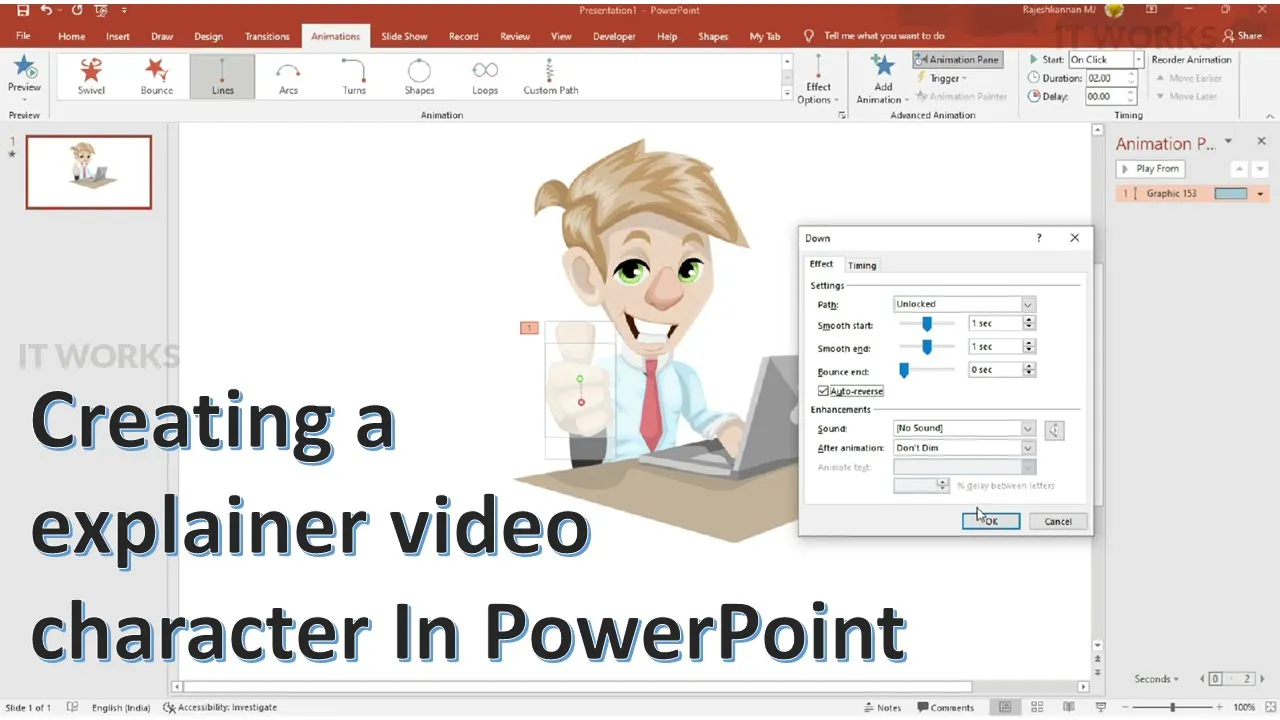Adjust the Smooth end slider
1280x720 pixels.
pyautogui.click(x=927, y=346)
